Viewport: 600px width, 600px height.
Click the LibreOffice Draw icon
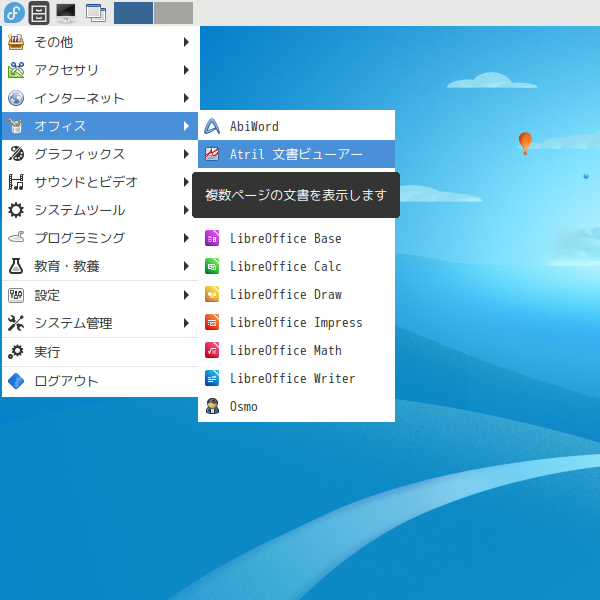pyautogui.click(x=212, y=294)
